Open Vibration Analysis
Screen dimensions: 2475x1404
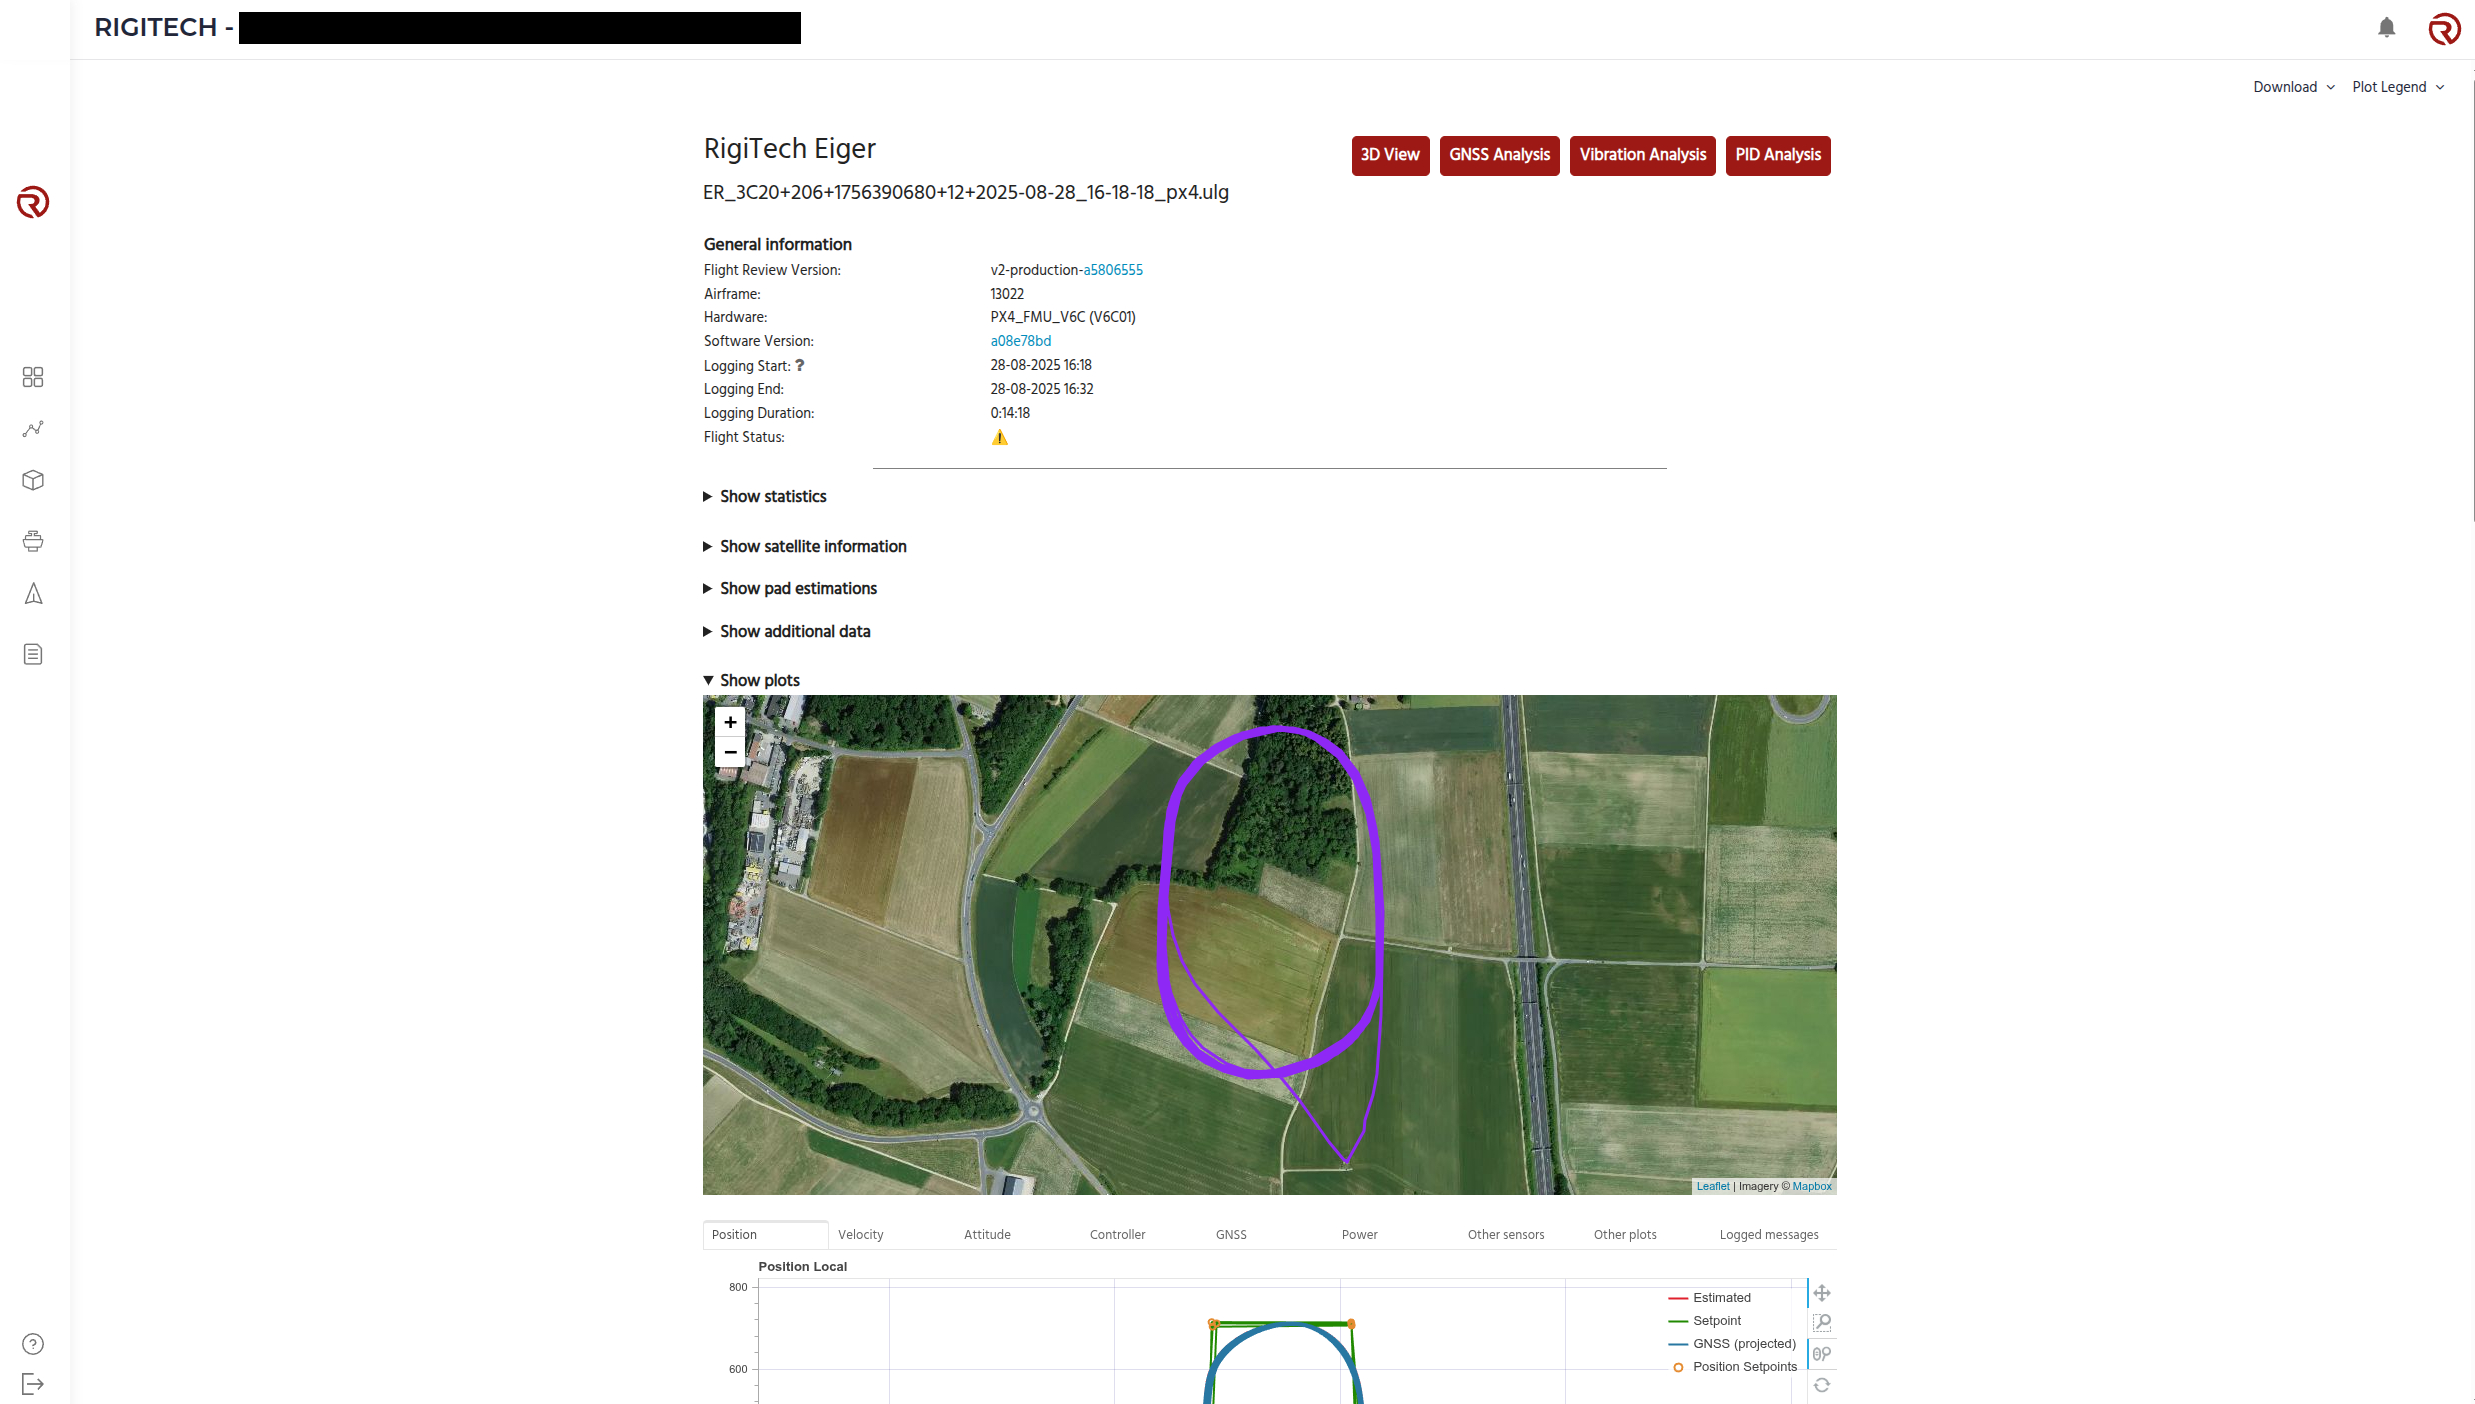point(1642,155)
